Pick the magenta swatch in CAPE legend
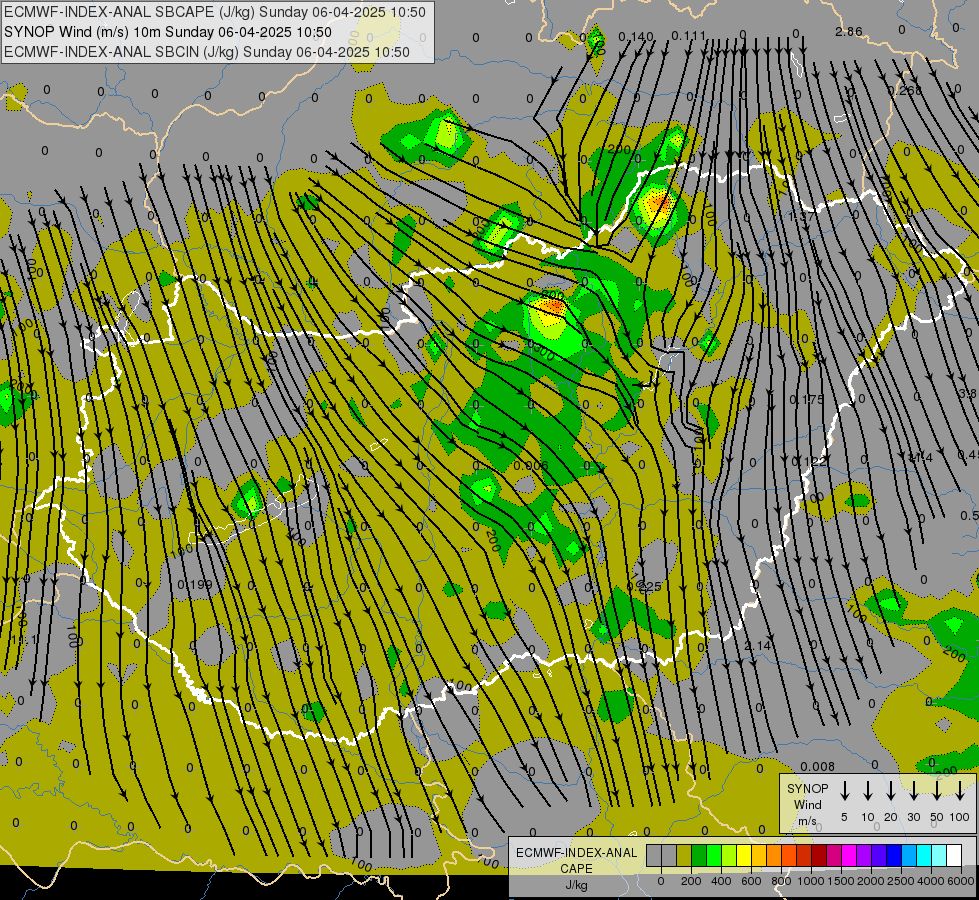This screenshot has width=979, height=900. point(849,856)
